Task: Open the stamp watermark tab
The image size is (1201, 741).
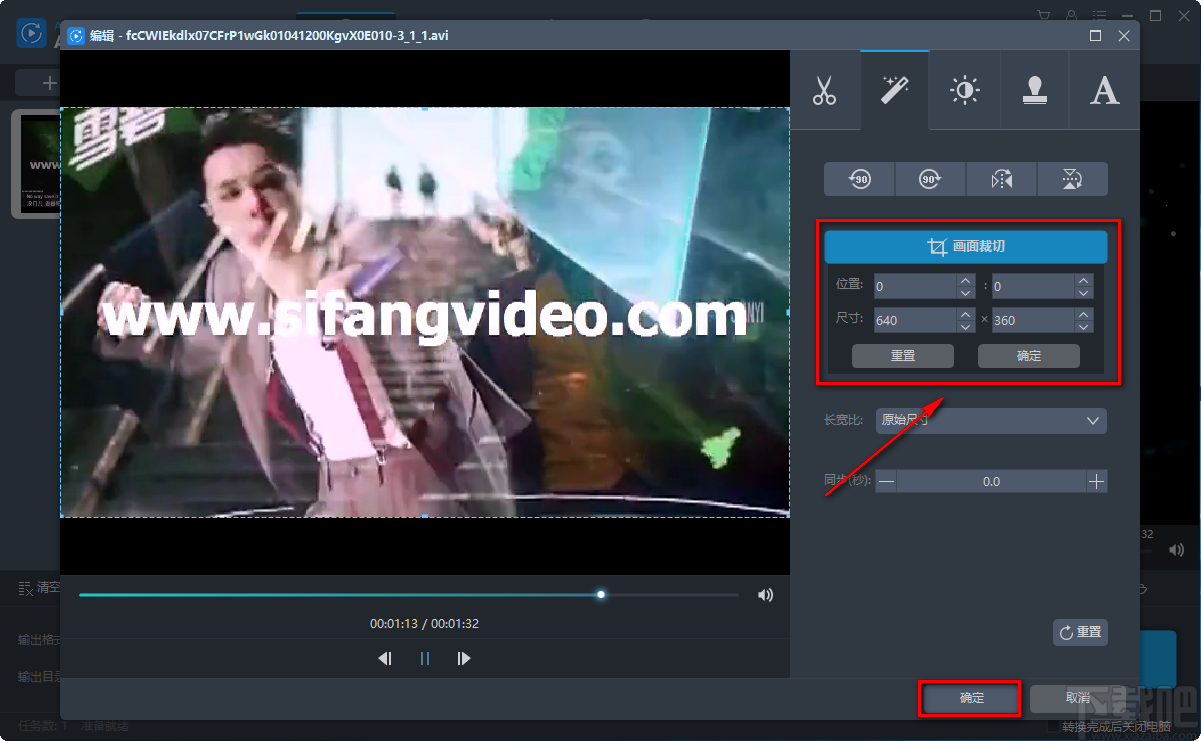Action: [1034, 91]
